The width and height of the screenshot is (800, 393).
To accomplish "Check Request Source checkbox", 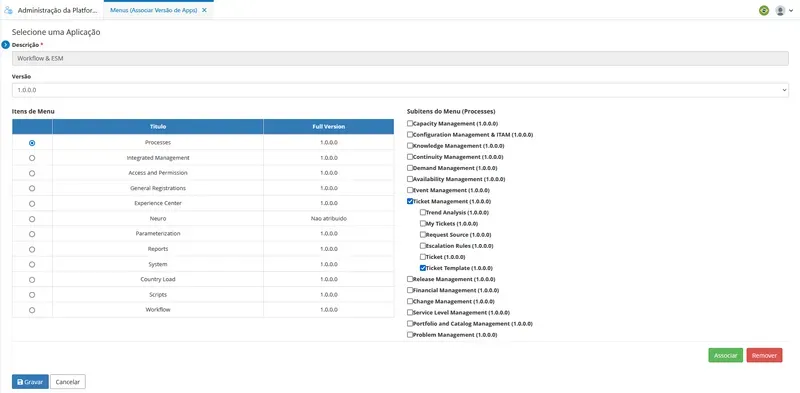I will click(422, 235).
